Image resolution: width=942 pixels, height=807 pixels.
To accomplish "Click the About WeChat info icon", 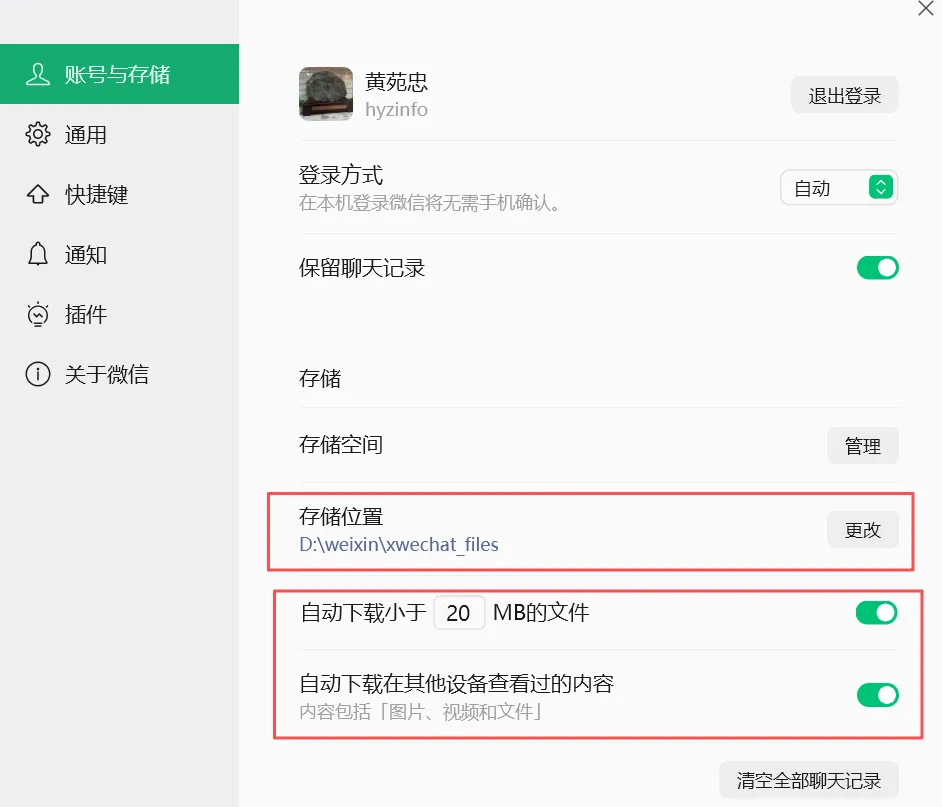I will pos(37,374).
